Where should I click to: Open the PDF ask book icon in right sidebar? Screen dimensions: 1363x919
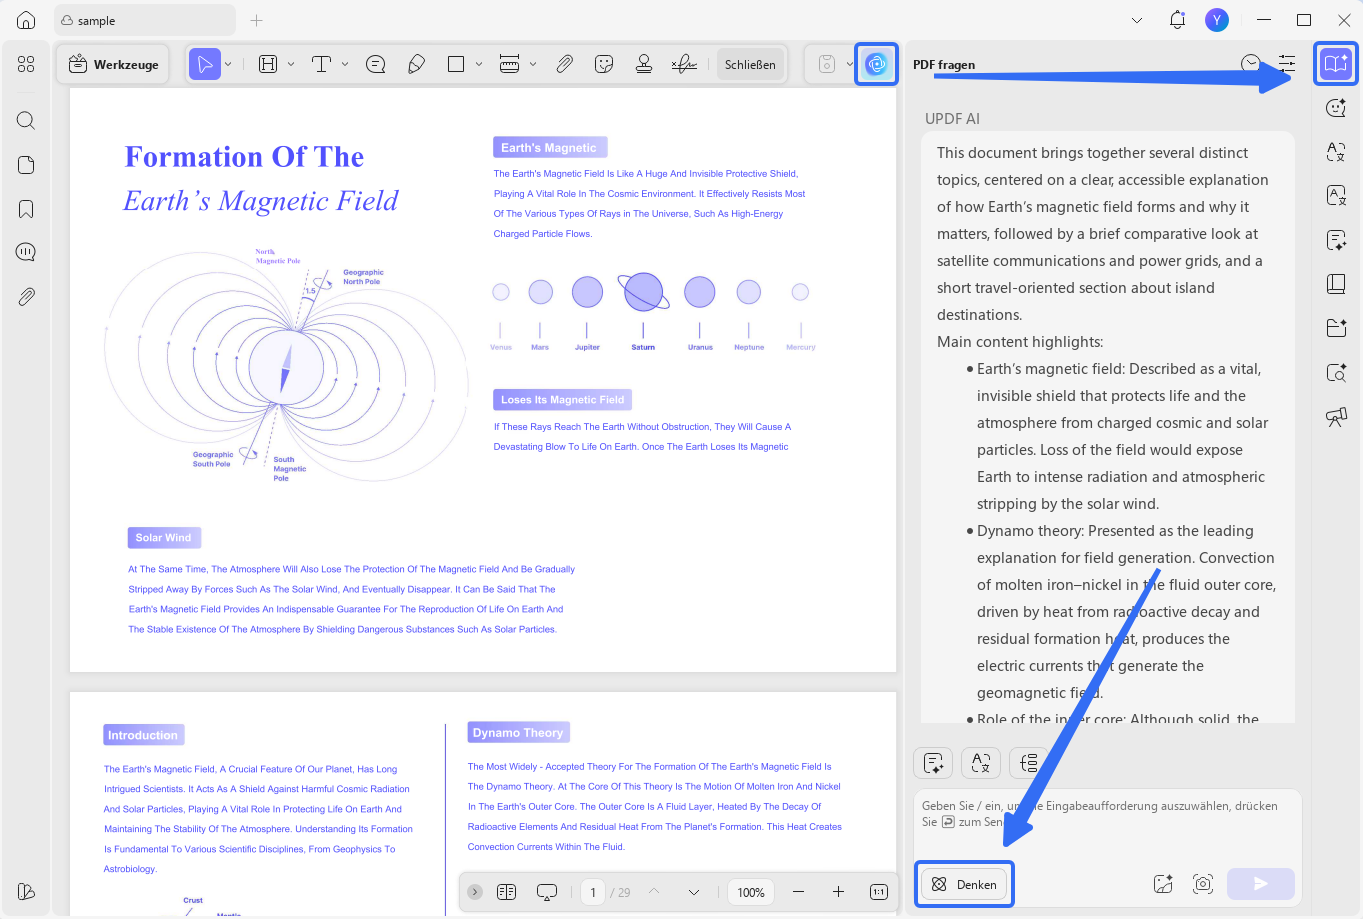[1336, 64]
